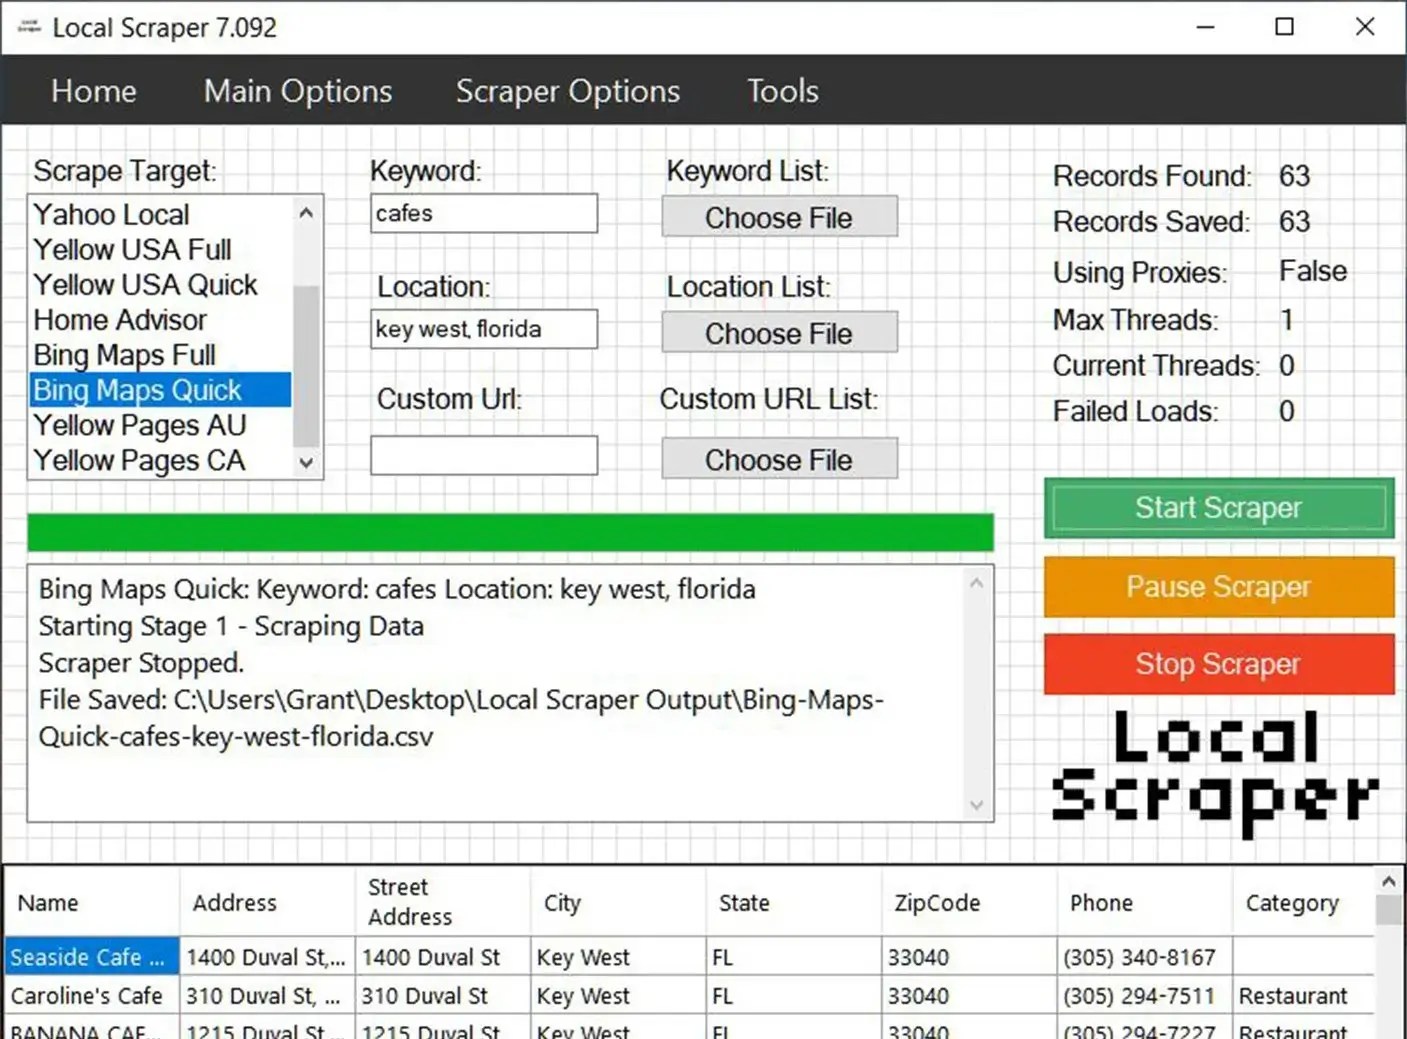Select Yellow Pages AU scrape target
The width and height of the screenshot is (1407, 1039).
(139, 425)
